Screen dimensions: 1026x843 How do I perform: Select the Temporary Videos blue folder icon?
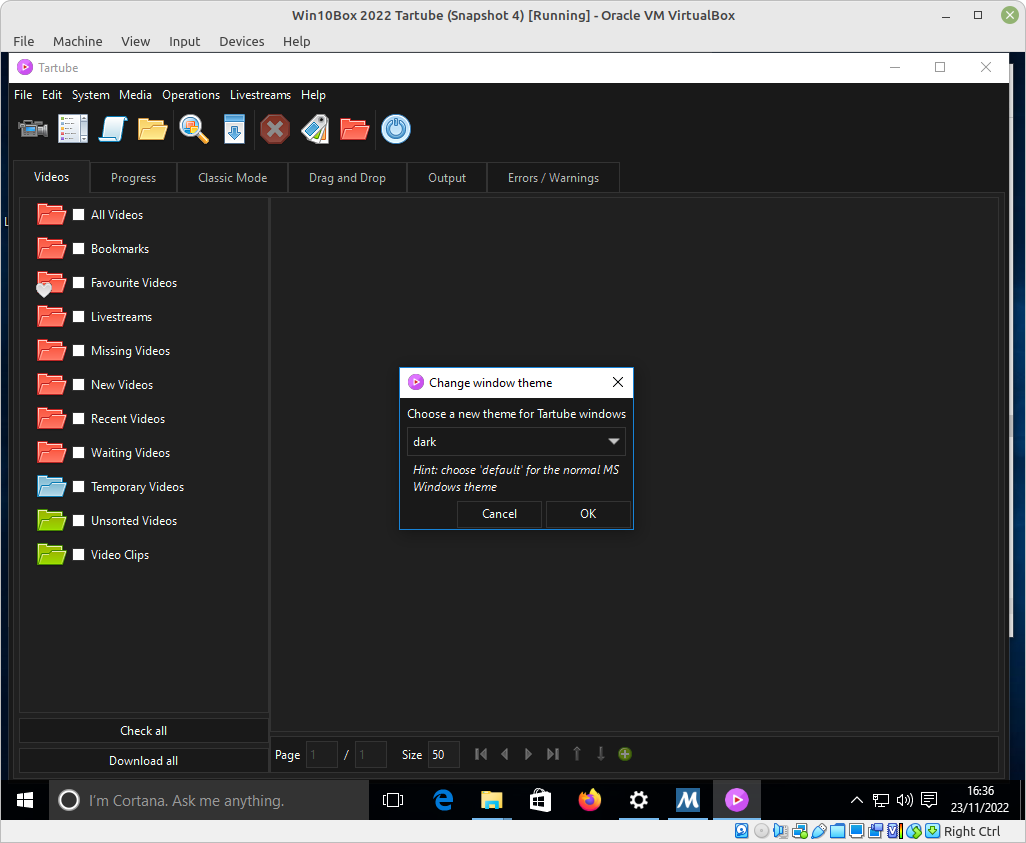(52, 487)
